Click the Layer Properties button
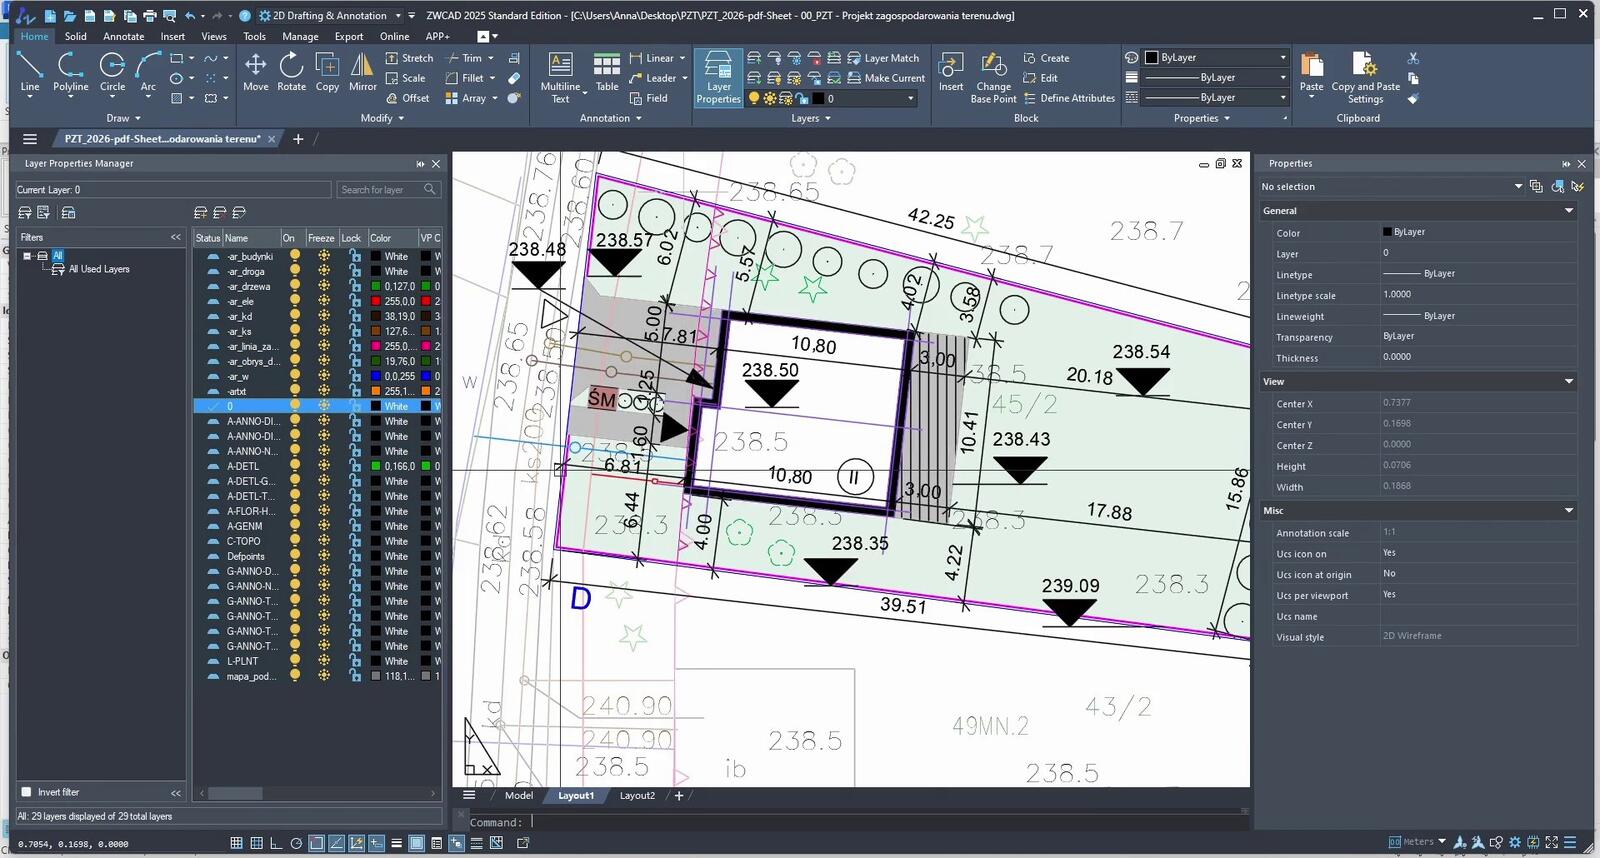1600x858 pixels. pyautogui.click(x=718, y=77)
